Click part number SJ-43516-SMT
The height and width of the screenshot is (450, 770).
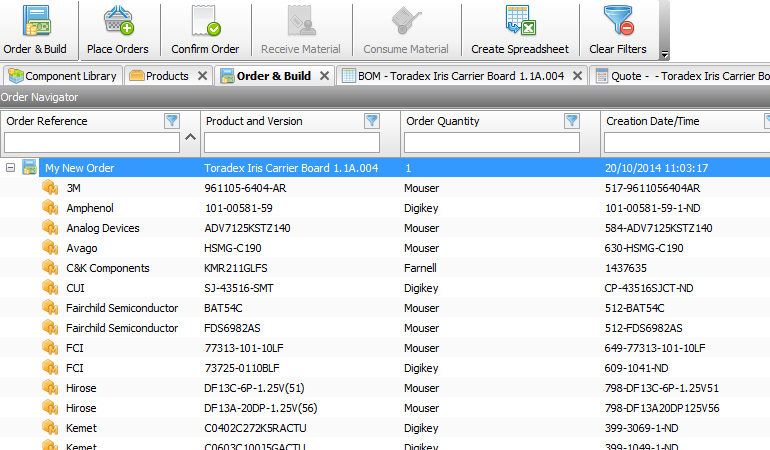click(x=239, y=288)
